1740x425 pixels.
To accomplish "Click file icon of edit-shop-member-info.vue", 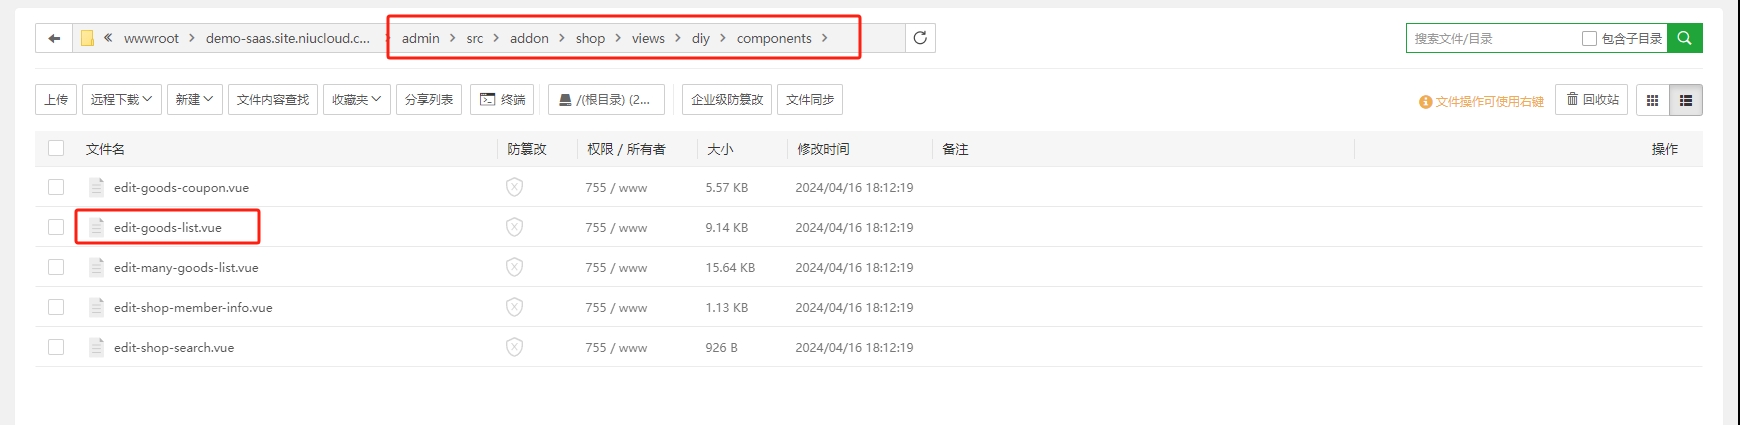I will [x=97, y=307].
